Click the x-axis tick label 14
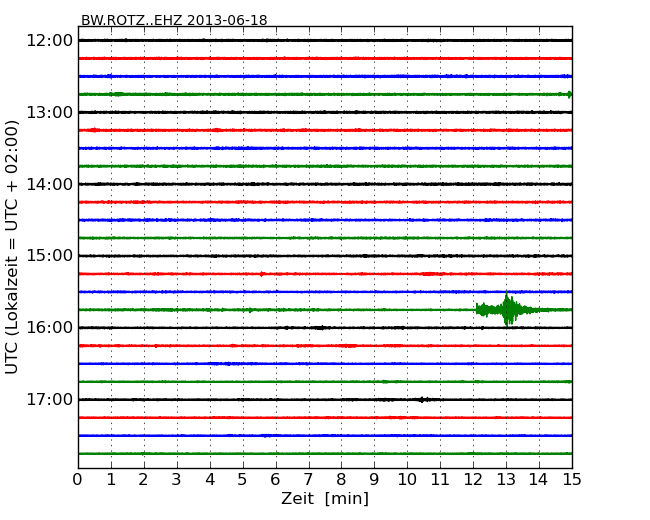The height and width of the screenshot is (520, 650). click(x=539, y=480)
